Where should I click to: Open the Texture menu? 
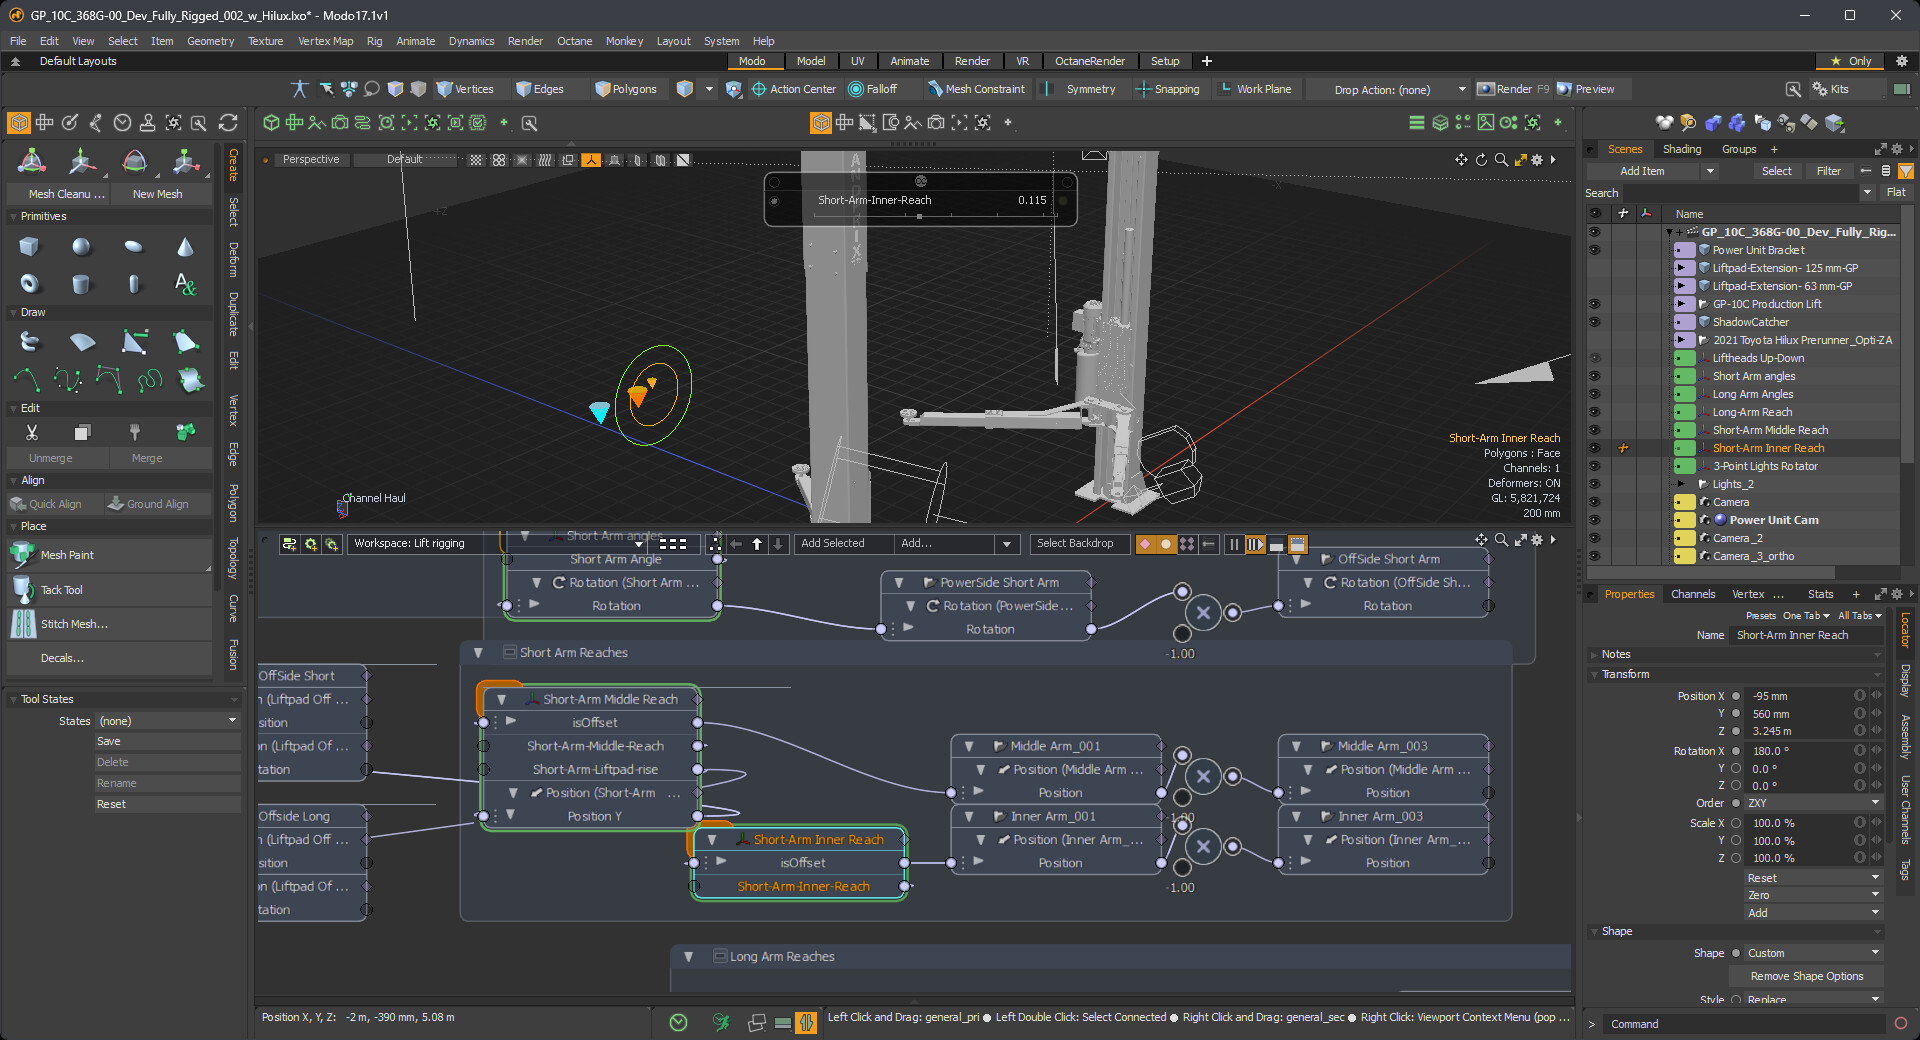[265, 41]
